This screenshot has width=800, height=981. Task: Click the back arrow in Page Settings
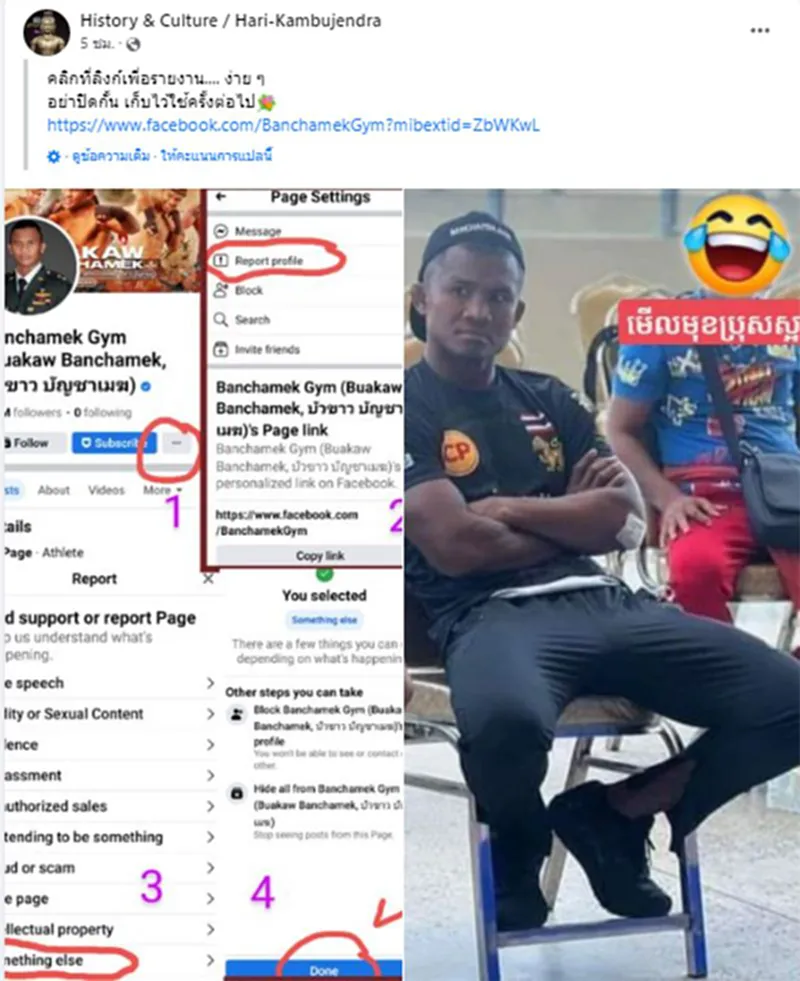click(x=221, y=197)
